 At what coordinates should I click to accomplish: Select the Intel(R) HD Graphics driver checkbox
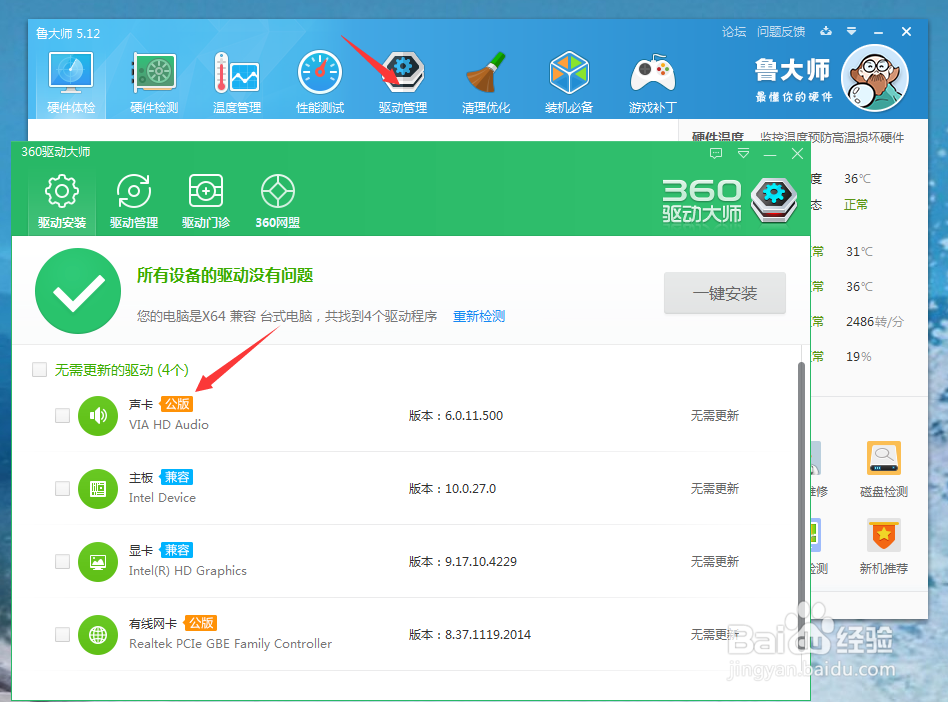(x=62, y=561)
